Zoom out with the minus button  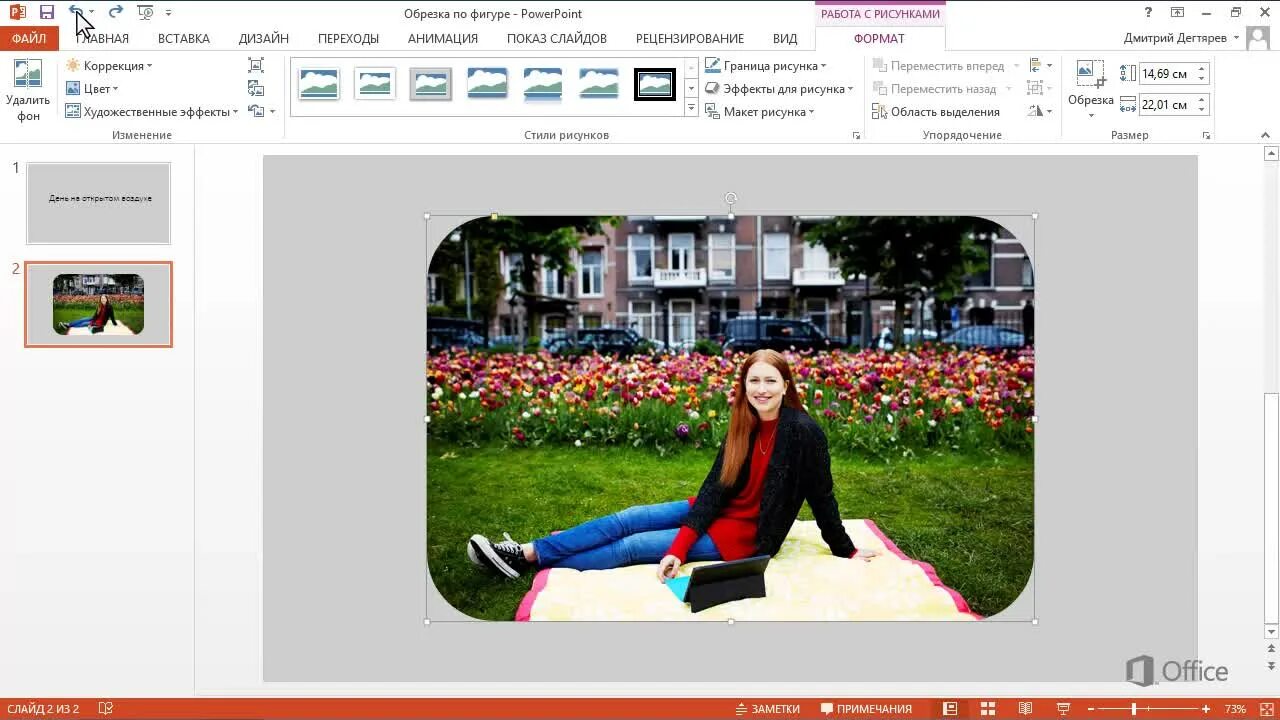(1090, 709)
